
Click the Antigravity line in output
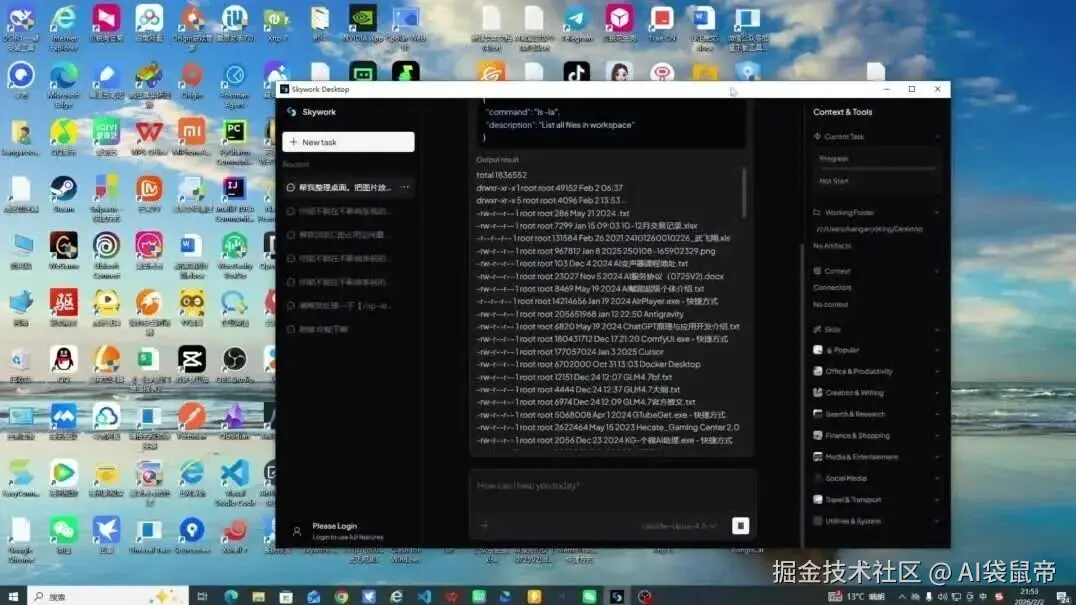click(580, 314)
